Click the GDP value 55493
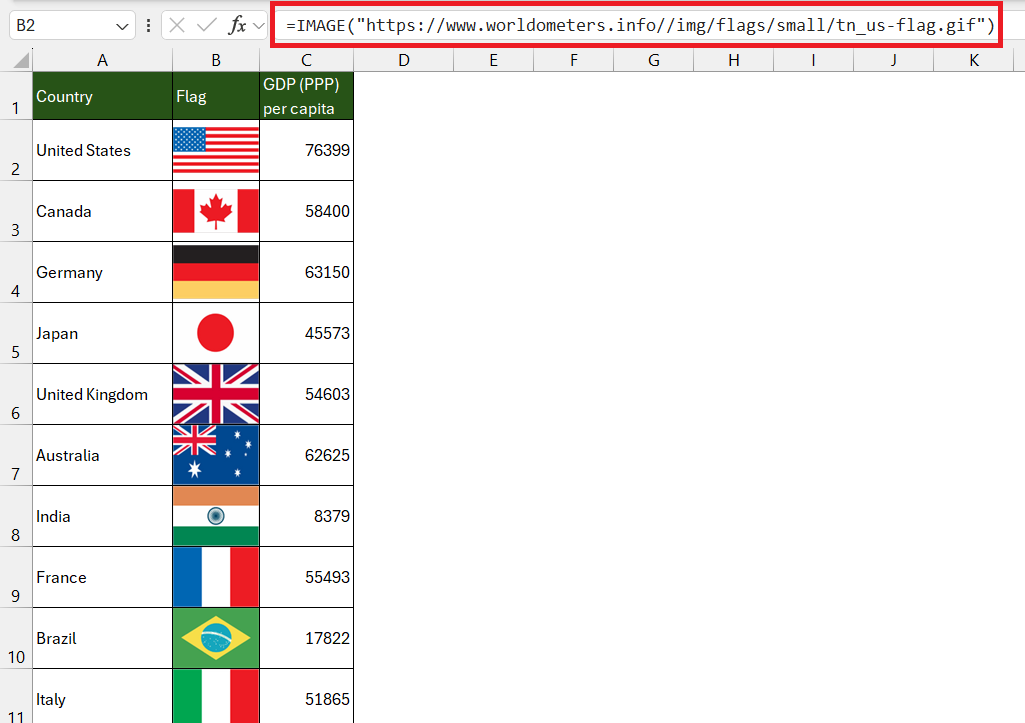Viewport: 1025px width, 723px height. [307, 577]
